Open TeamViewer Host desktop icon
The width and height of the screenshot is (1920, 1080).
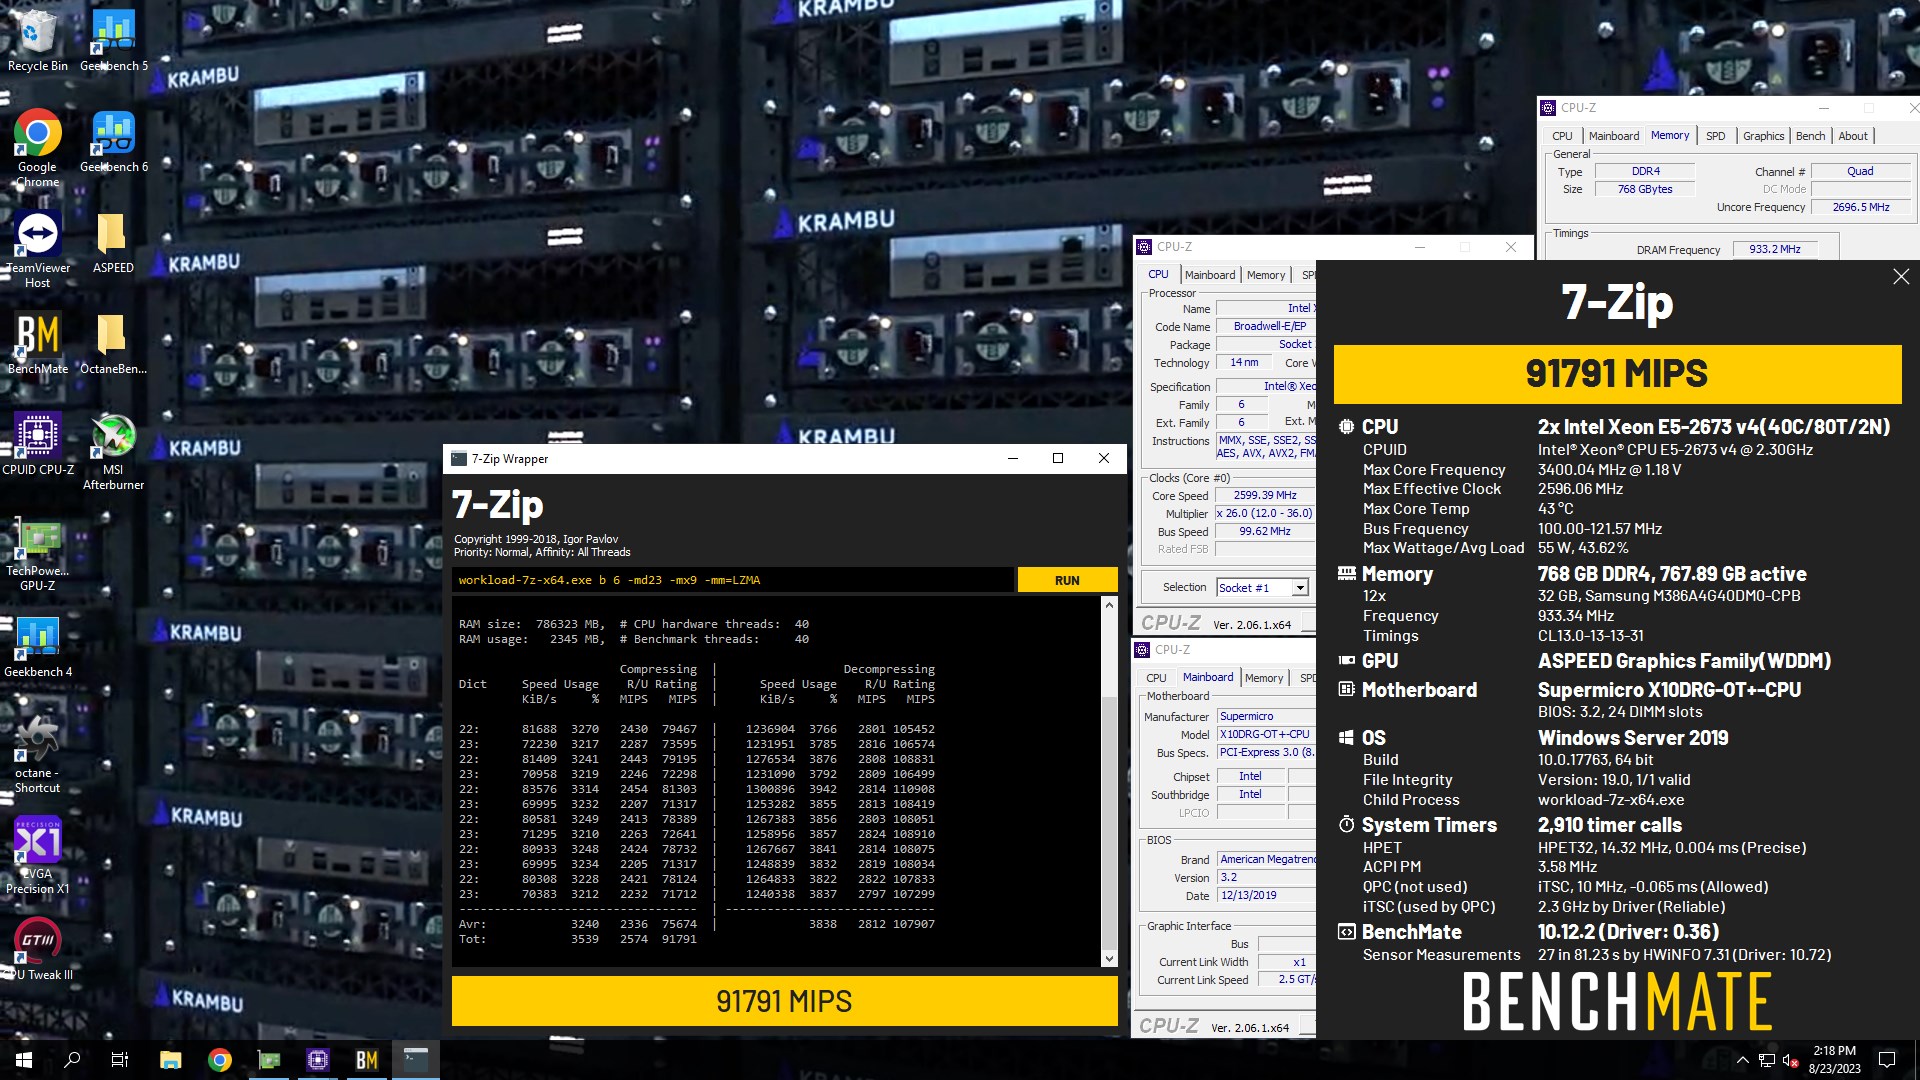tap(38, 250)
